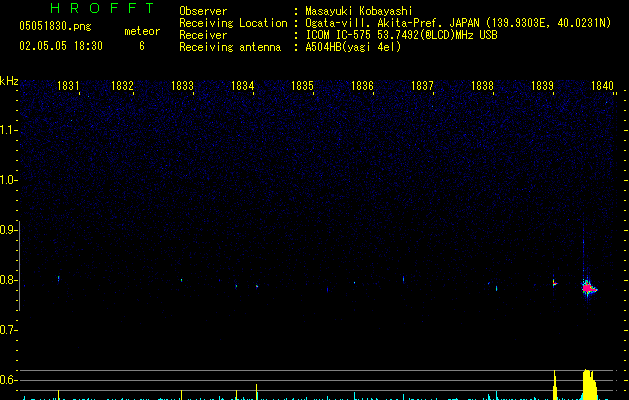The height and width of the screenshot is (400, 629).
Task: Click the 1839 time marker
Action: click(x=542, y=85)
